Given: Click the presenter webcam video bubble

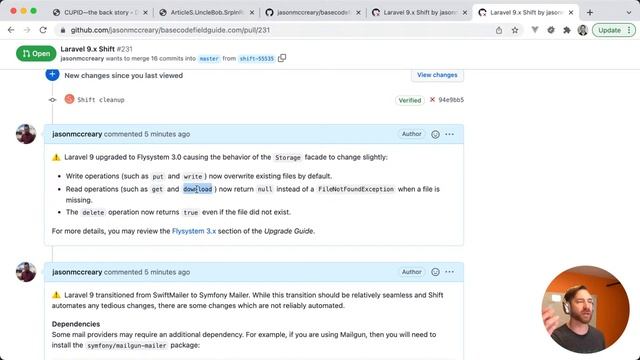Looking at the screenshot, I should pos(585,309).
